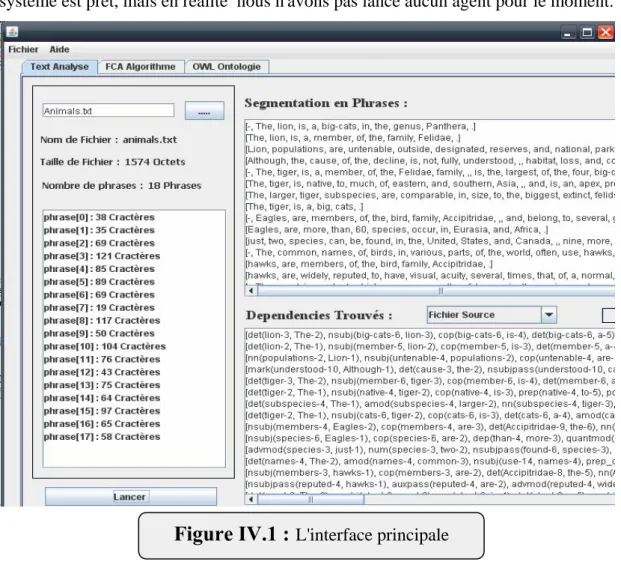Select phrase[3] : 121 Cractères row

click(x=135, y=256)
